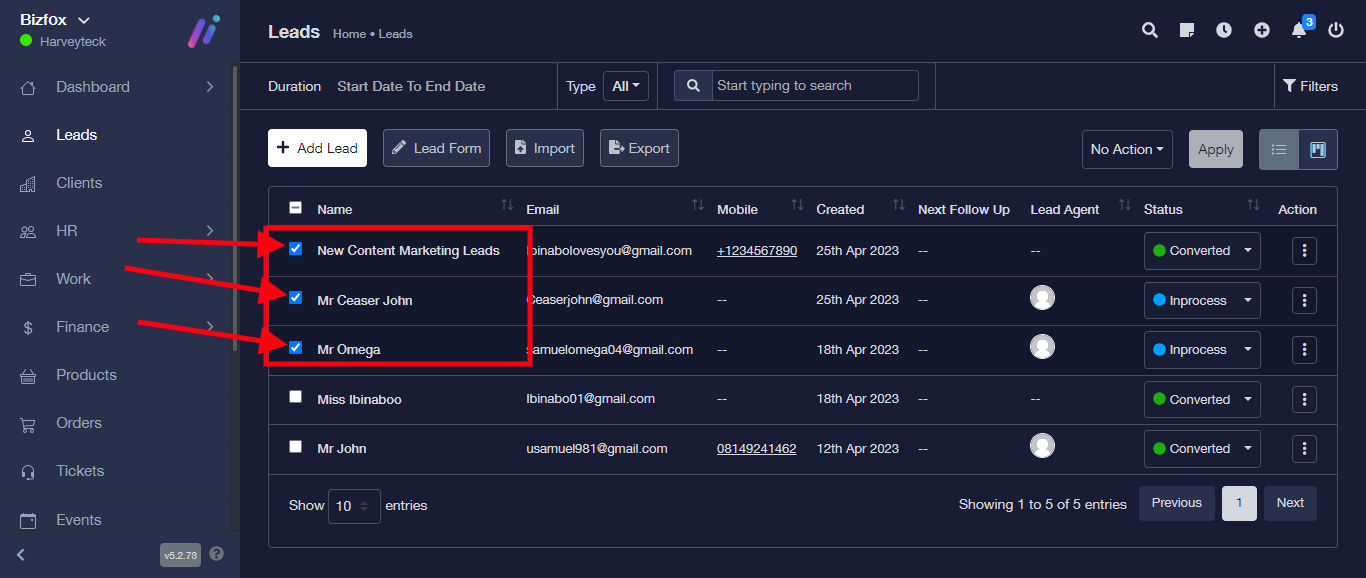Click the power logout icon
1366x578 pixels.
(1336, 30)
